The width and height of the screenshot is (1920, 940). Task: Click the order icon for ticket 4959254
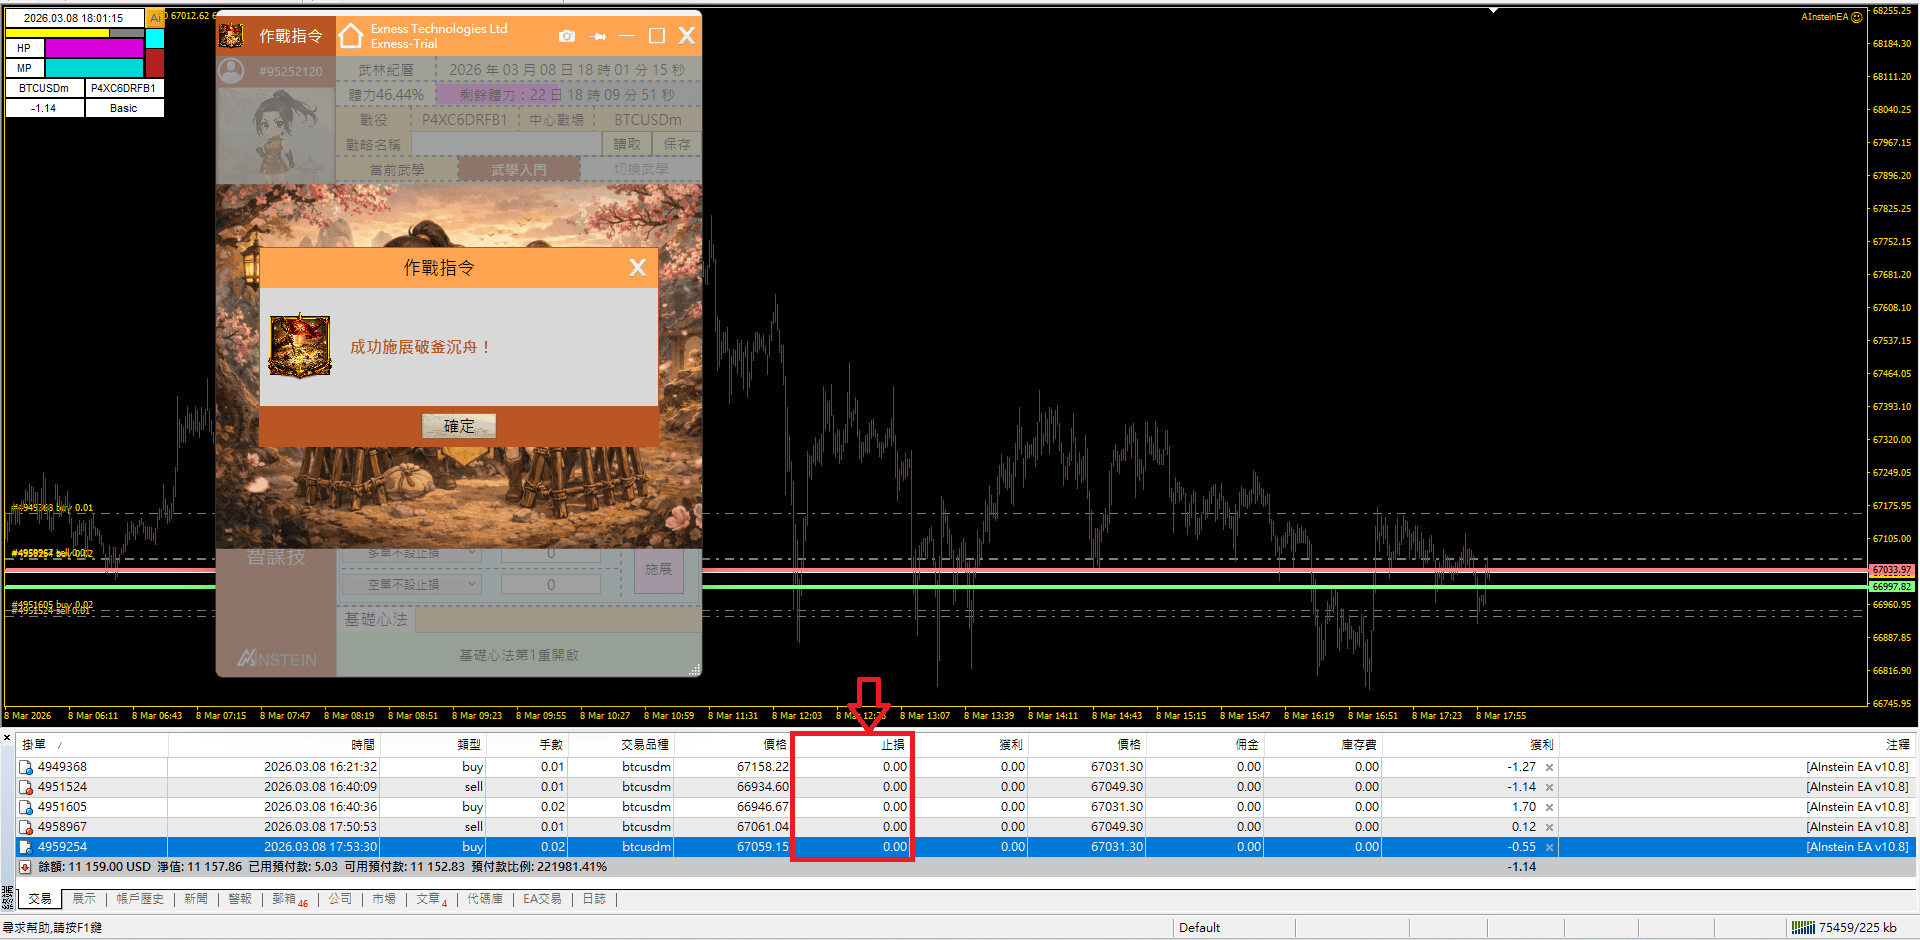26,847
